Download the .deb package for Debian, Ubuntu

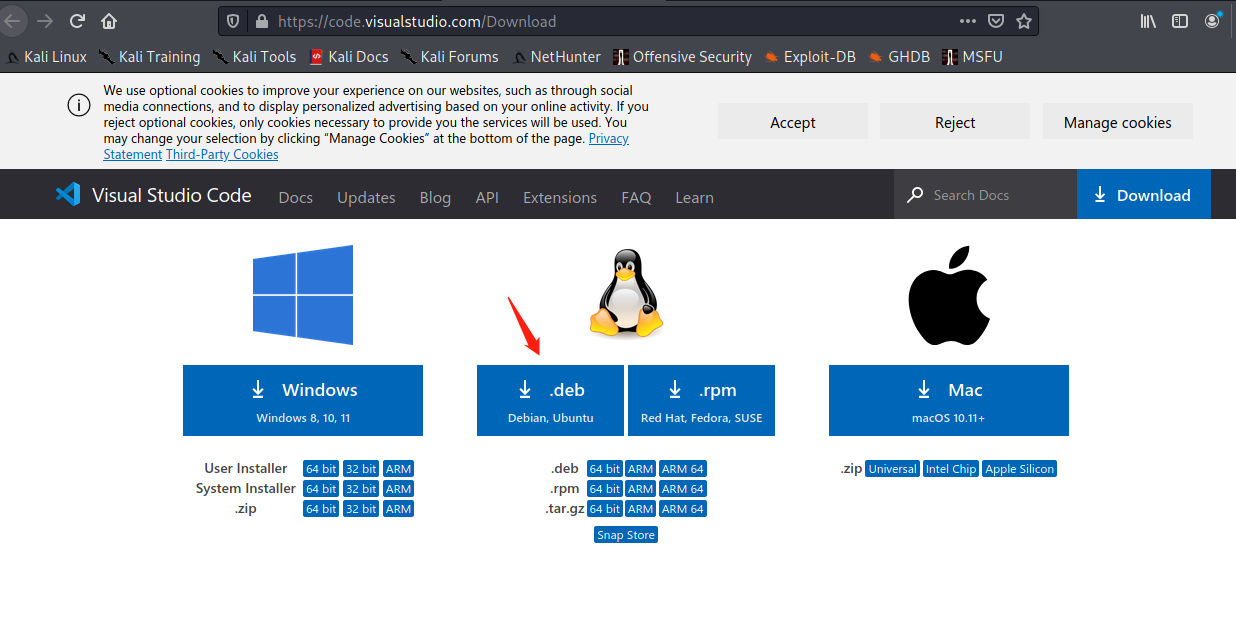[550, 400]
